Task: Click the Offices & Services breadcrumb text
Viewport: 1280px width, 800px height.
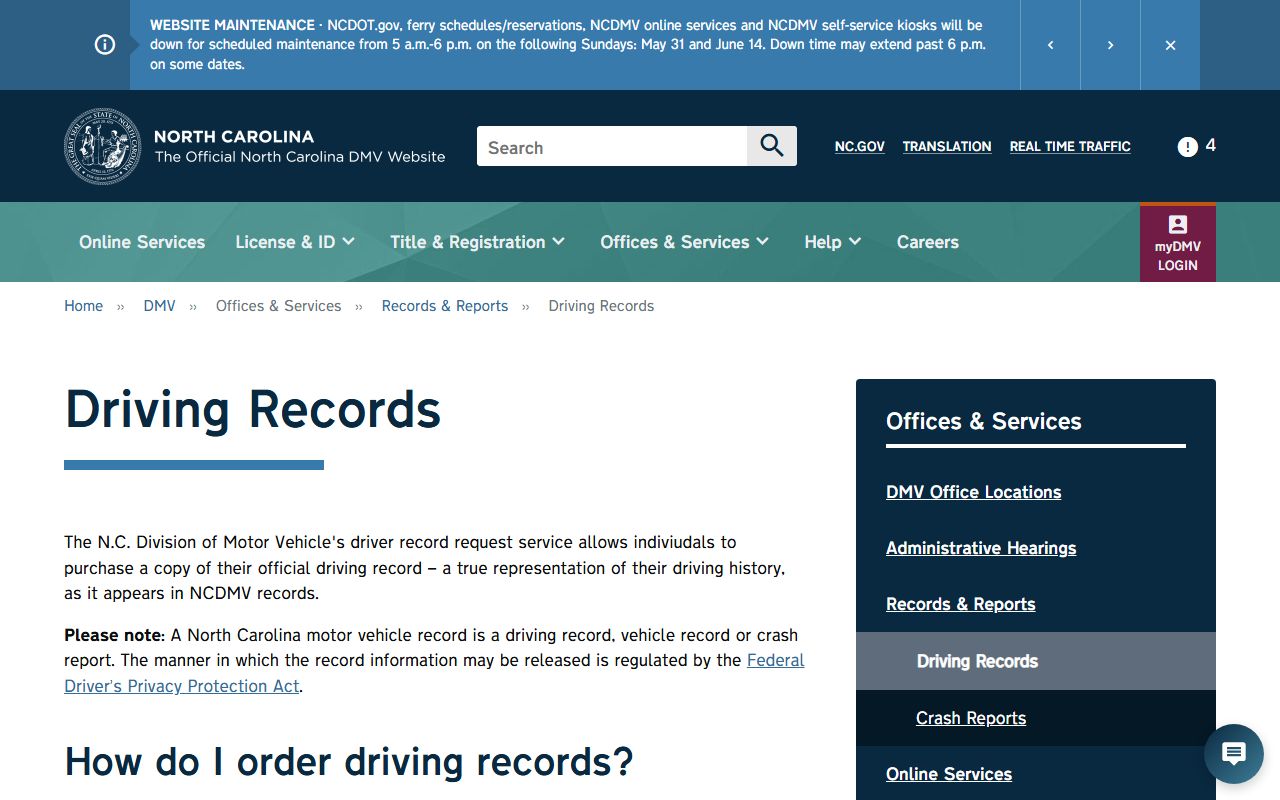Action: pos(278,306)
